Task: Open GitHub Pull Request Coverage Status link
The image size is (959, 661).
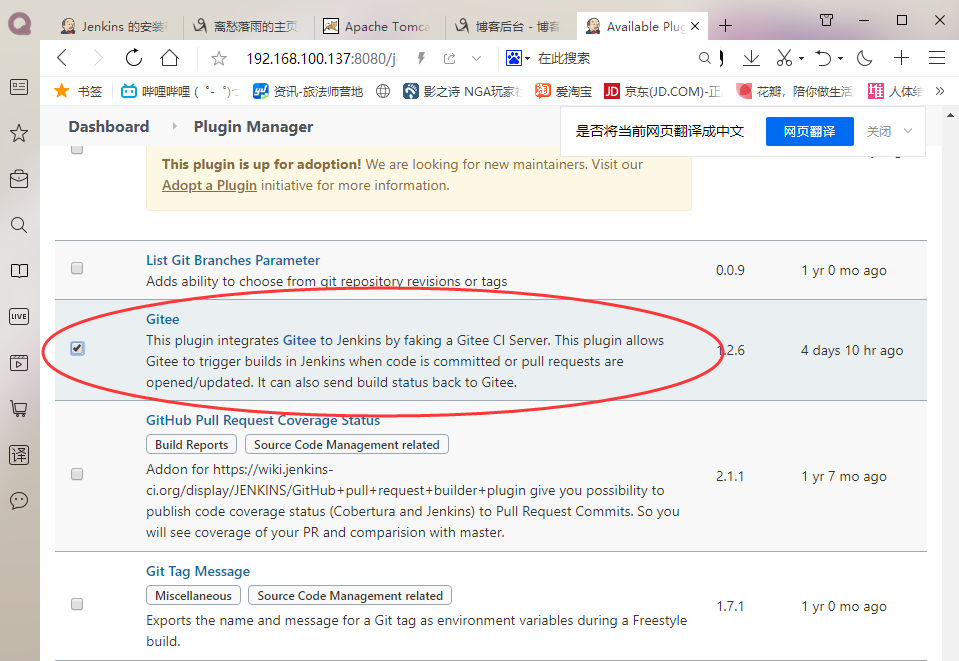Action: point(263,420)
